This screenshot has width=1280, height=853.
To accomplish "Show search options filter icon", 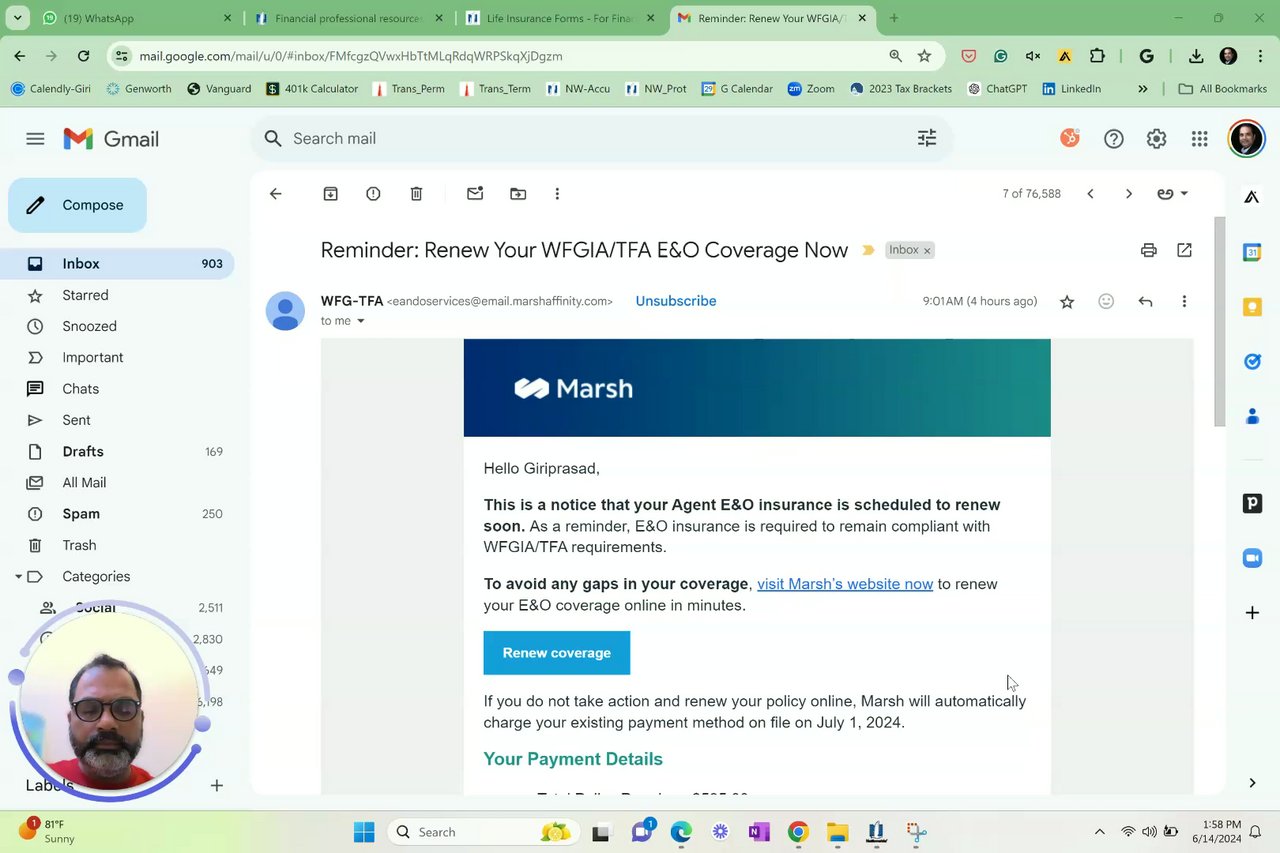I will tap(927, 139).
